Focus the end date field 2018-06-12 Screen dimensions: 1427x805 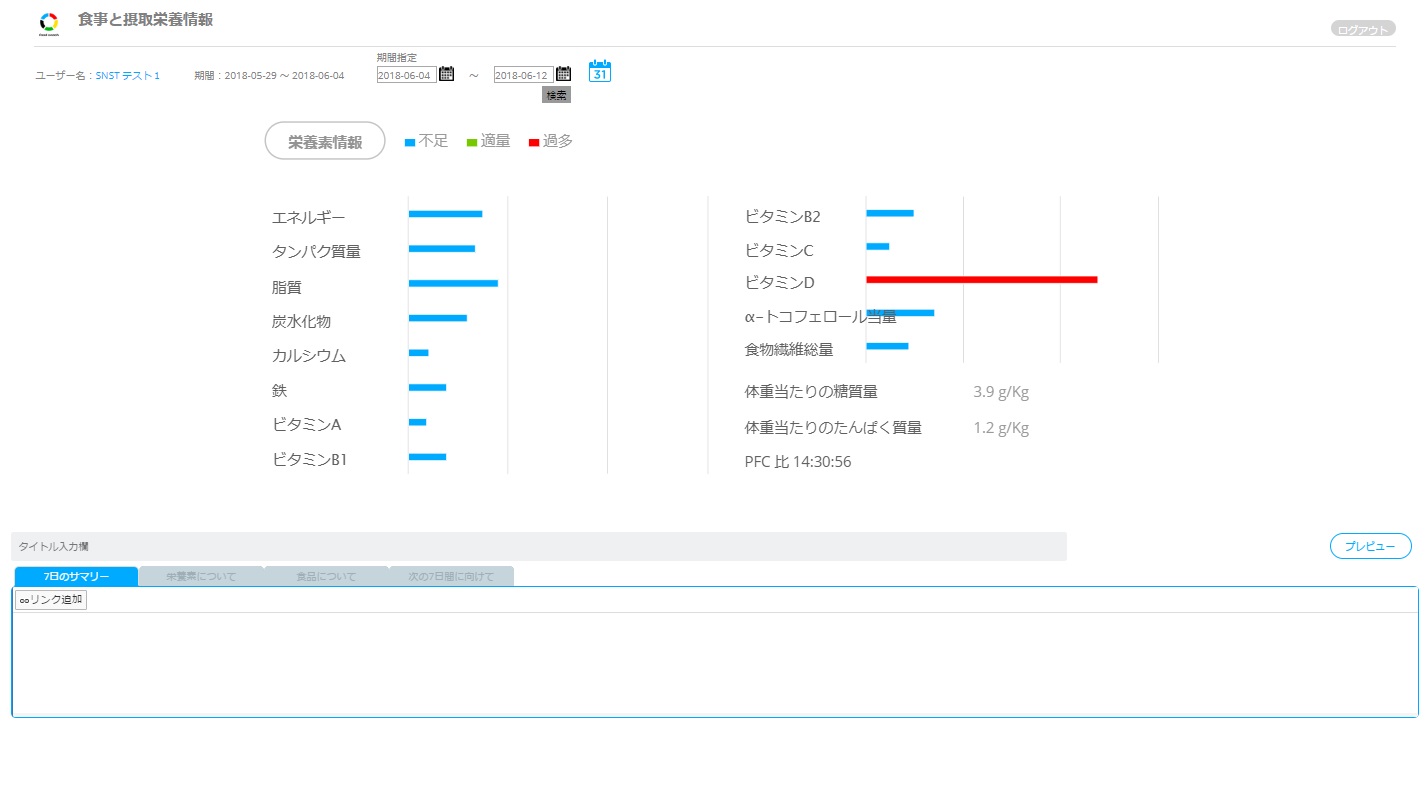point(523,75)
